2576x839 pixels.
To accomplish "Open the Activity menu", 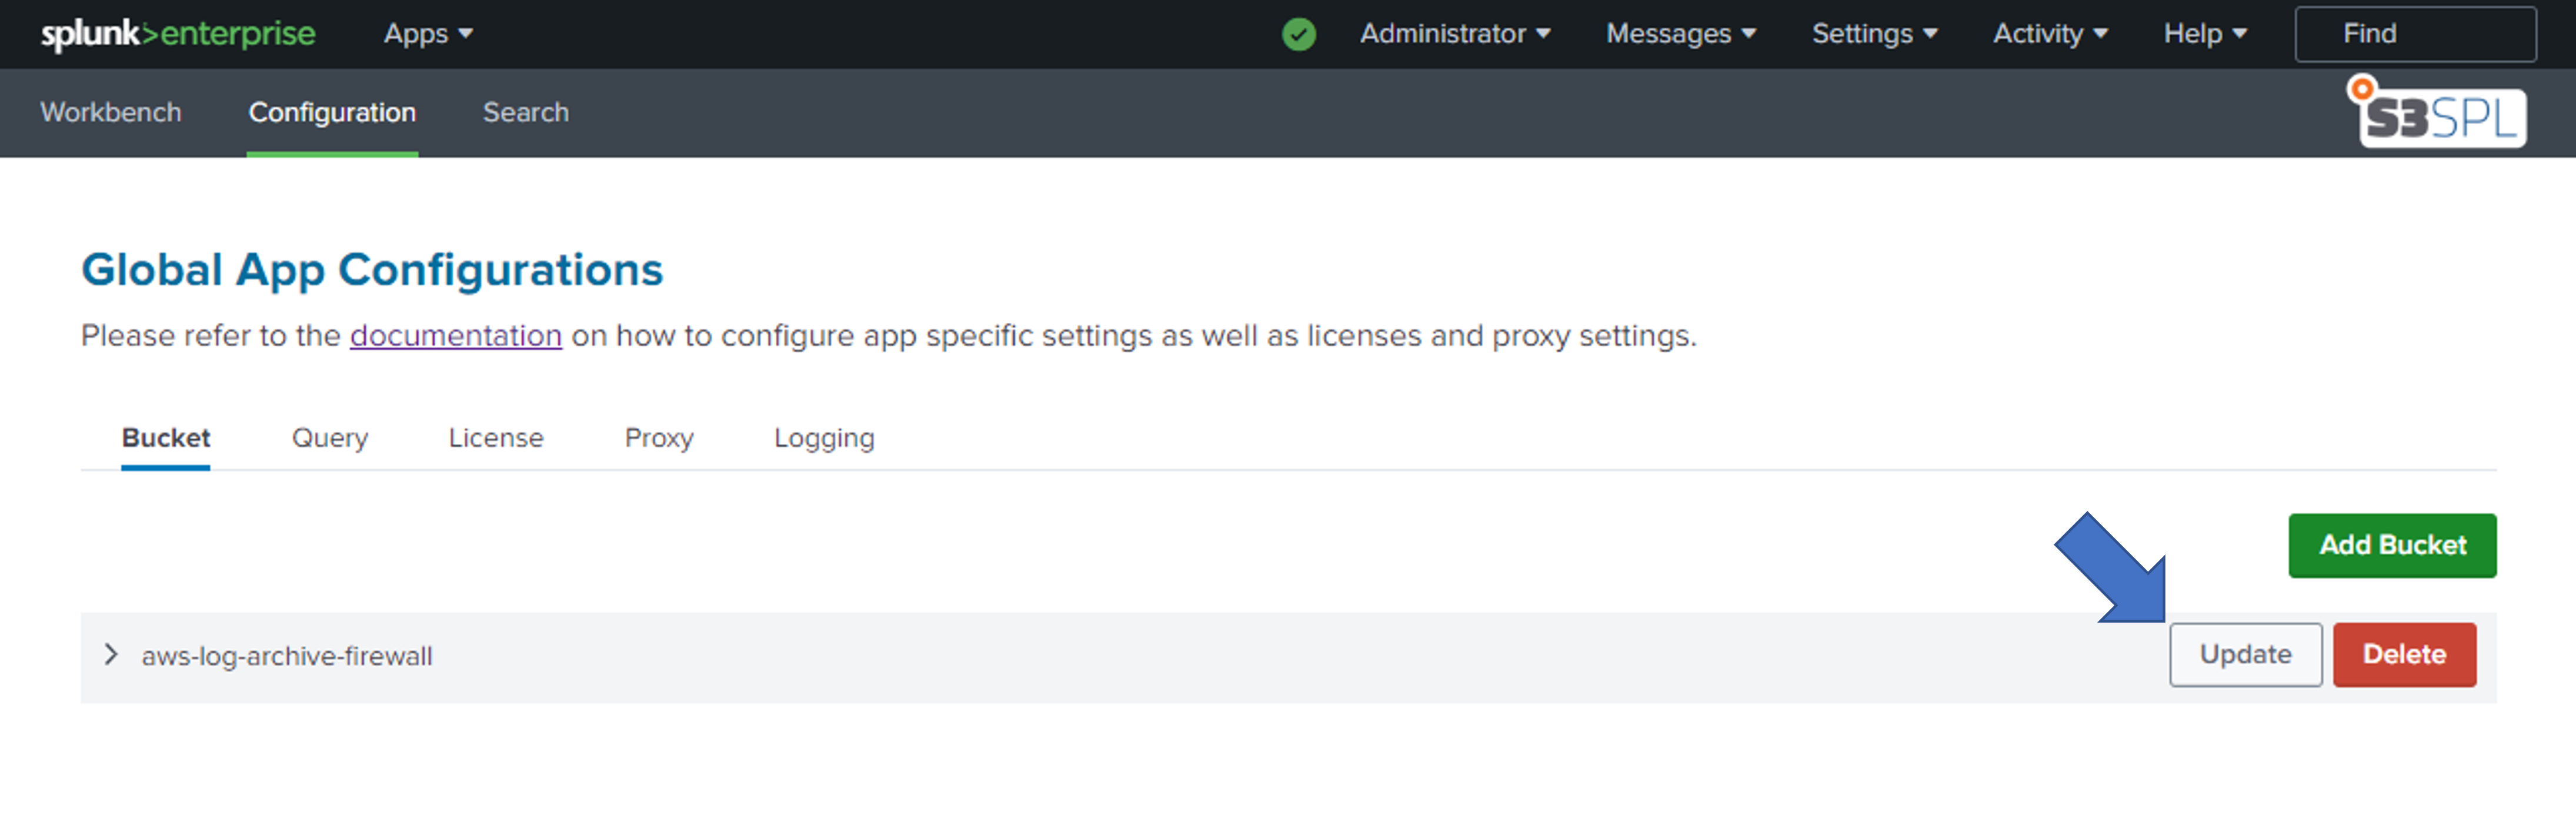I will tap(2050, 34).
